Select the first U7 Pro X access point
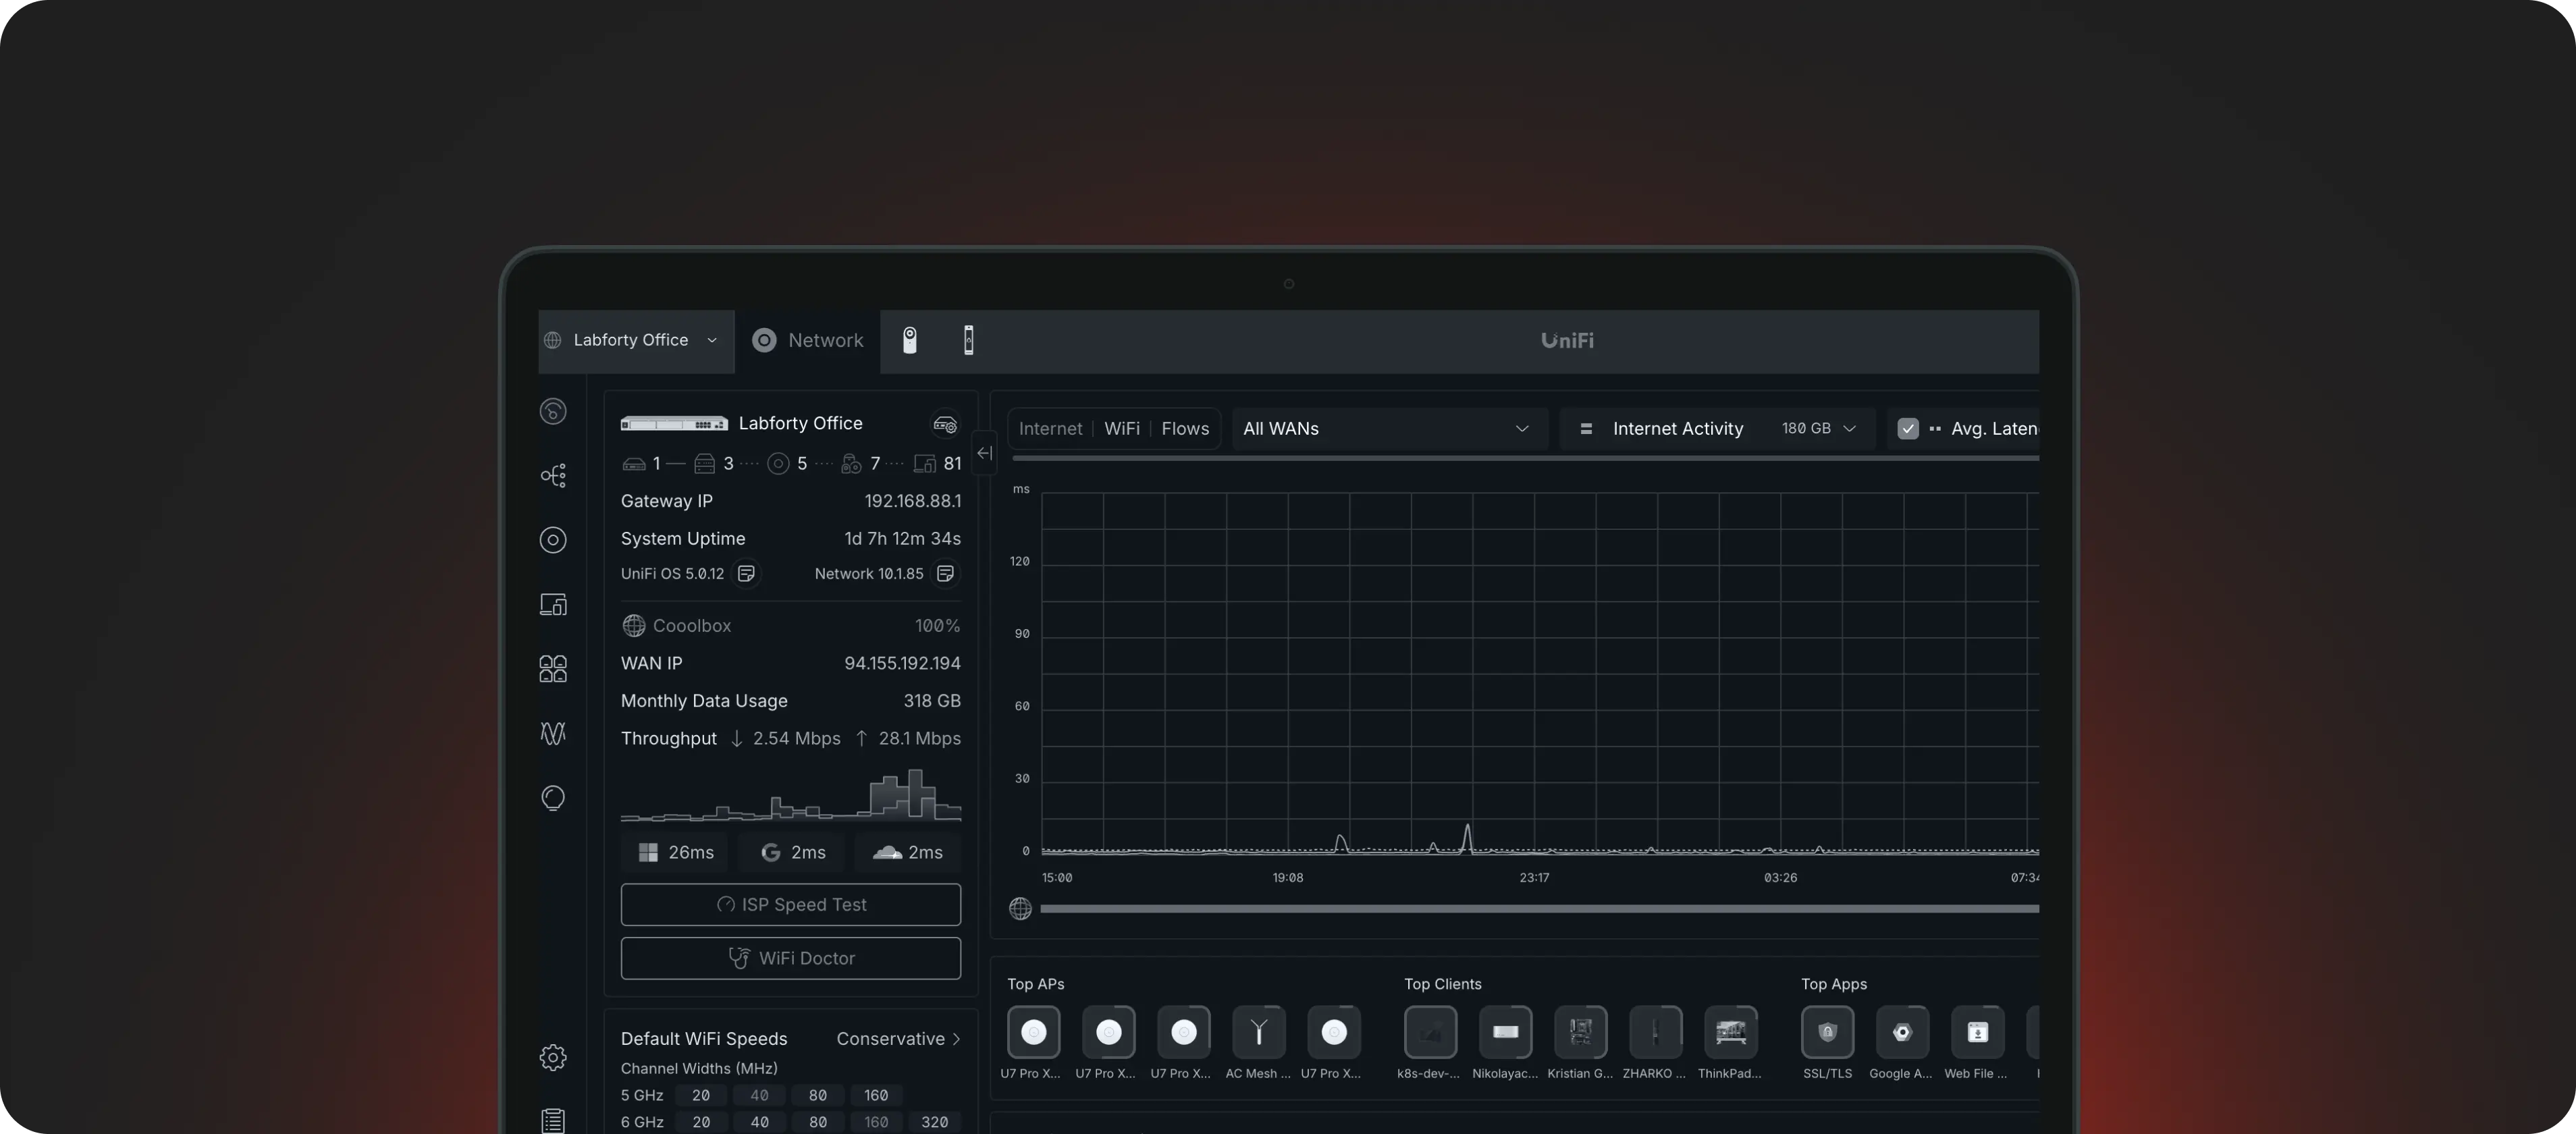 tap(1033, 1032)
